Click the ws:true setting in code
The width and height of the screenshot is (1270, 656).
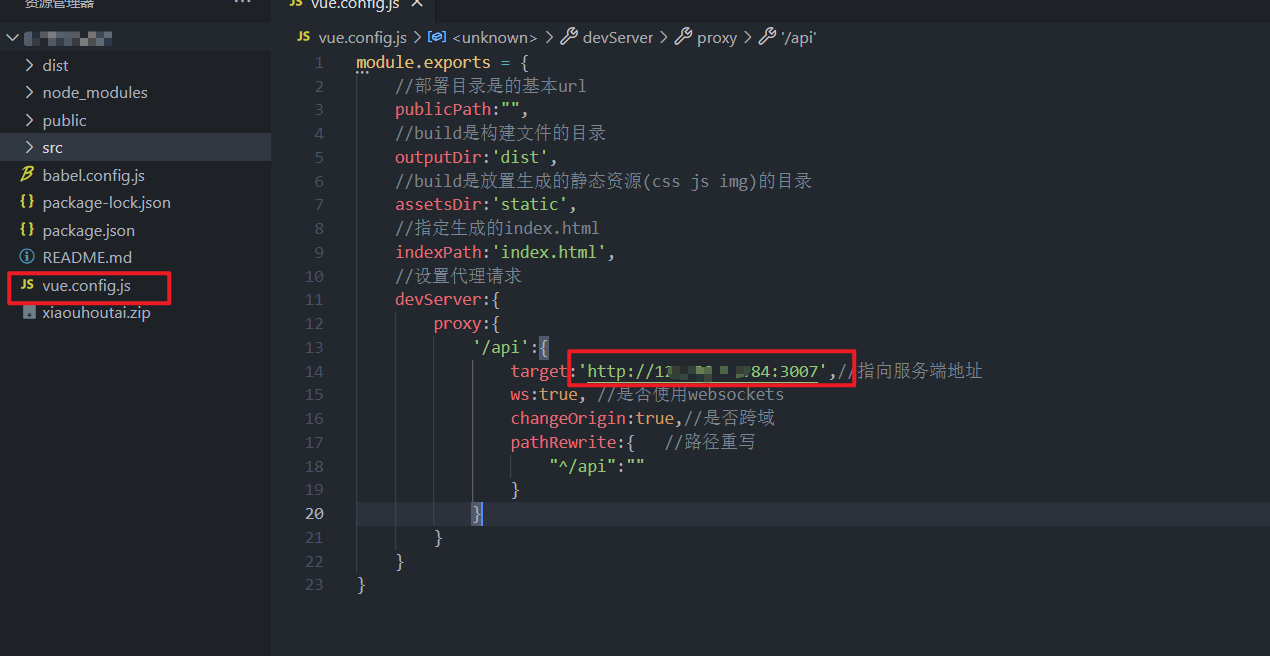click(544, 394)
